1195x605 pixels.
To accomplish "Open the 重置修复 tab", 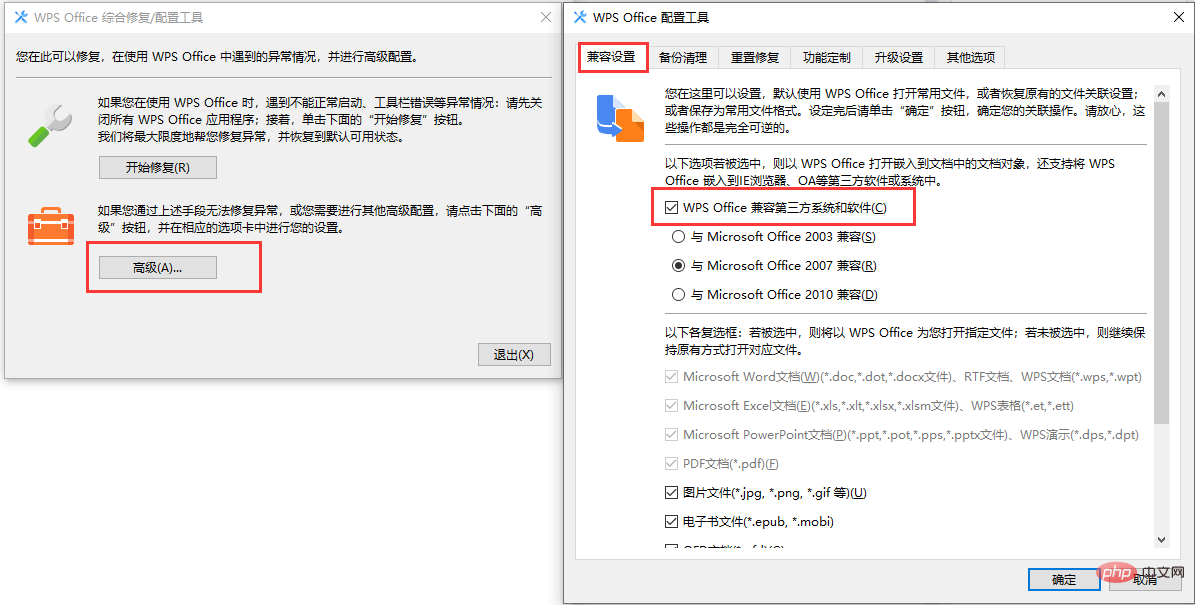I will 754,58.
